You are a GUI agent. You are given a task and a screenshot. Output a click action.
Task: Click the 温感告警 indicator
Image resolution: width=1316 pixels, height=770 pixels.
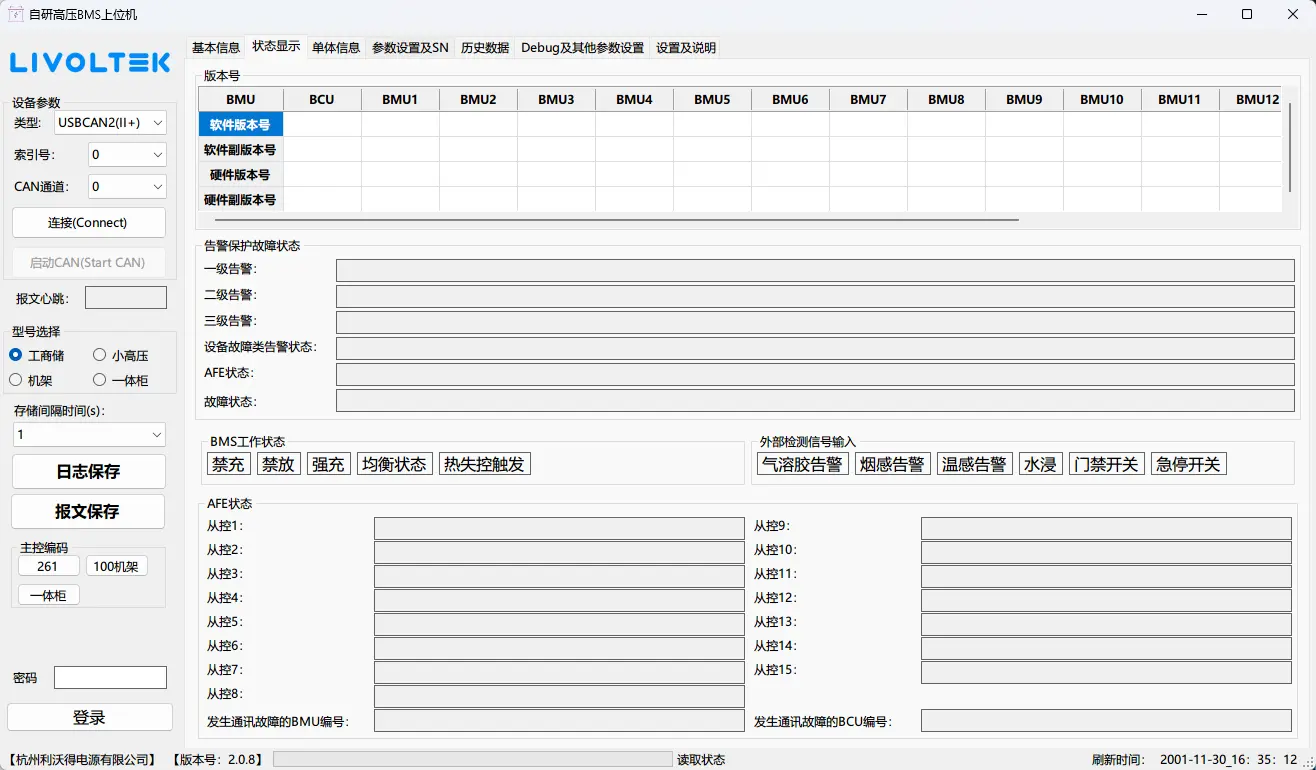point(974,464)
